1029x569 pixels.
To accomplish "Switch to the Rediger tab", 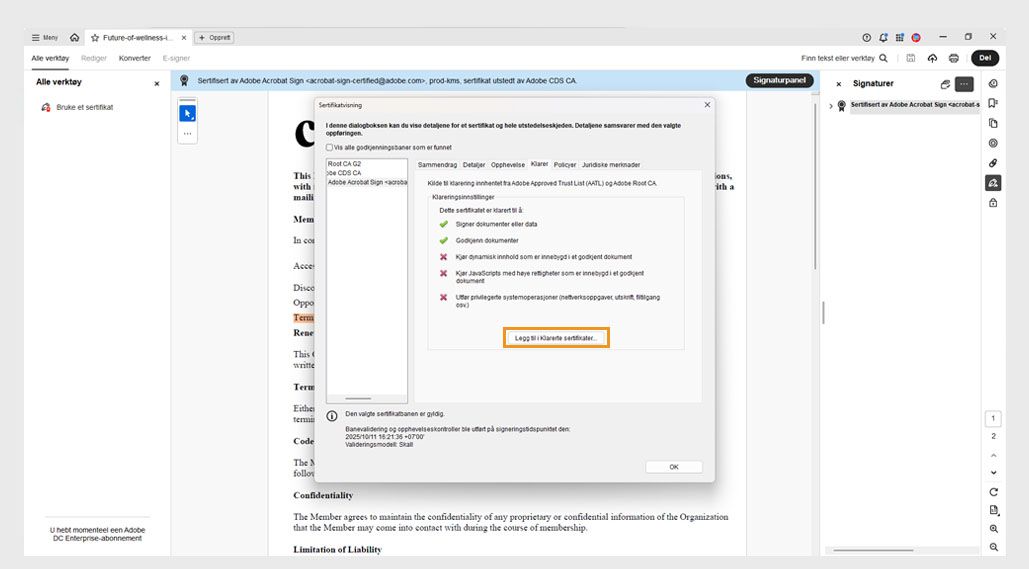I will [93, 58].
